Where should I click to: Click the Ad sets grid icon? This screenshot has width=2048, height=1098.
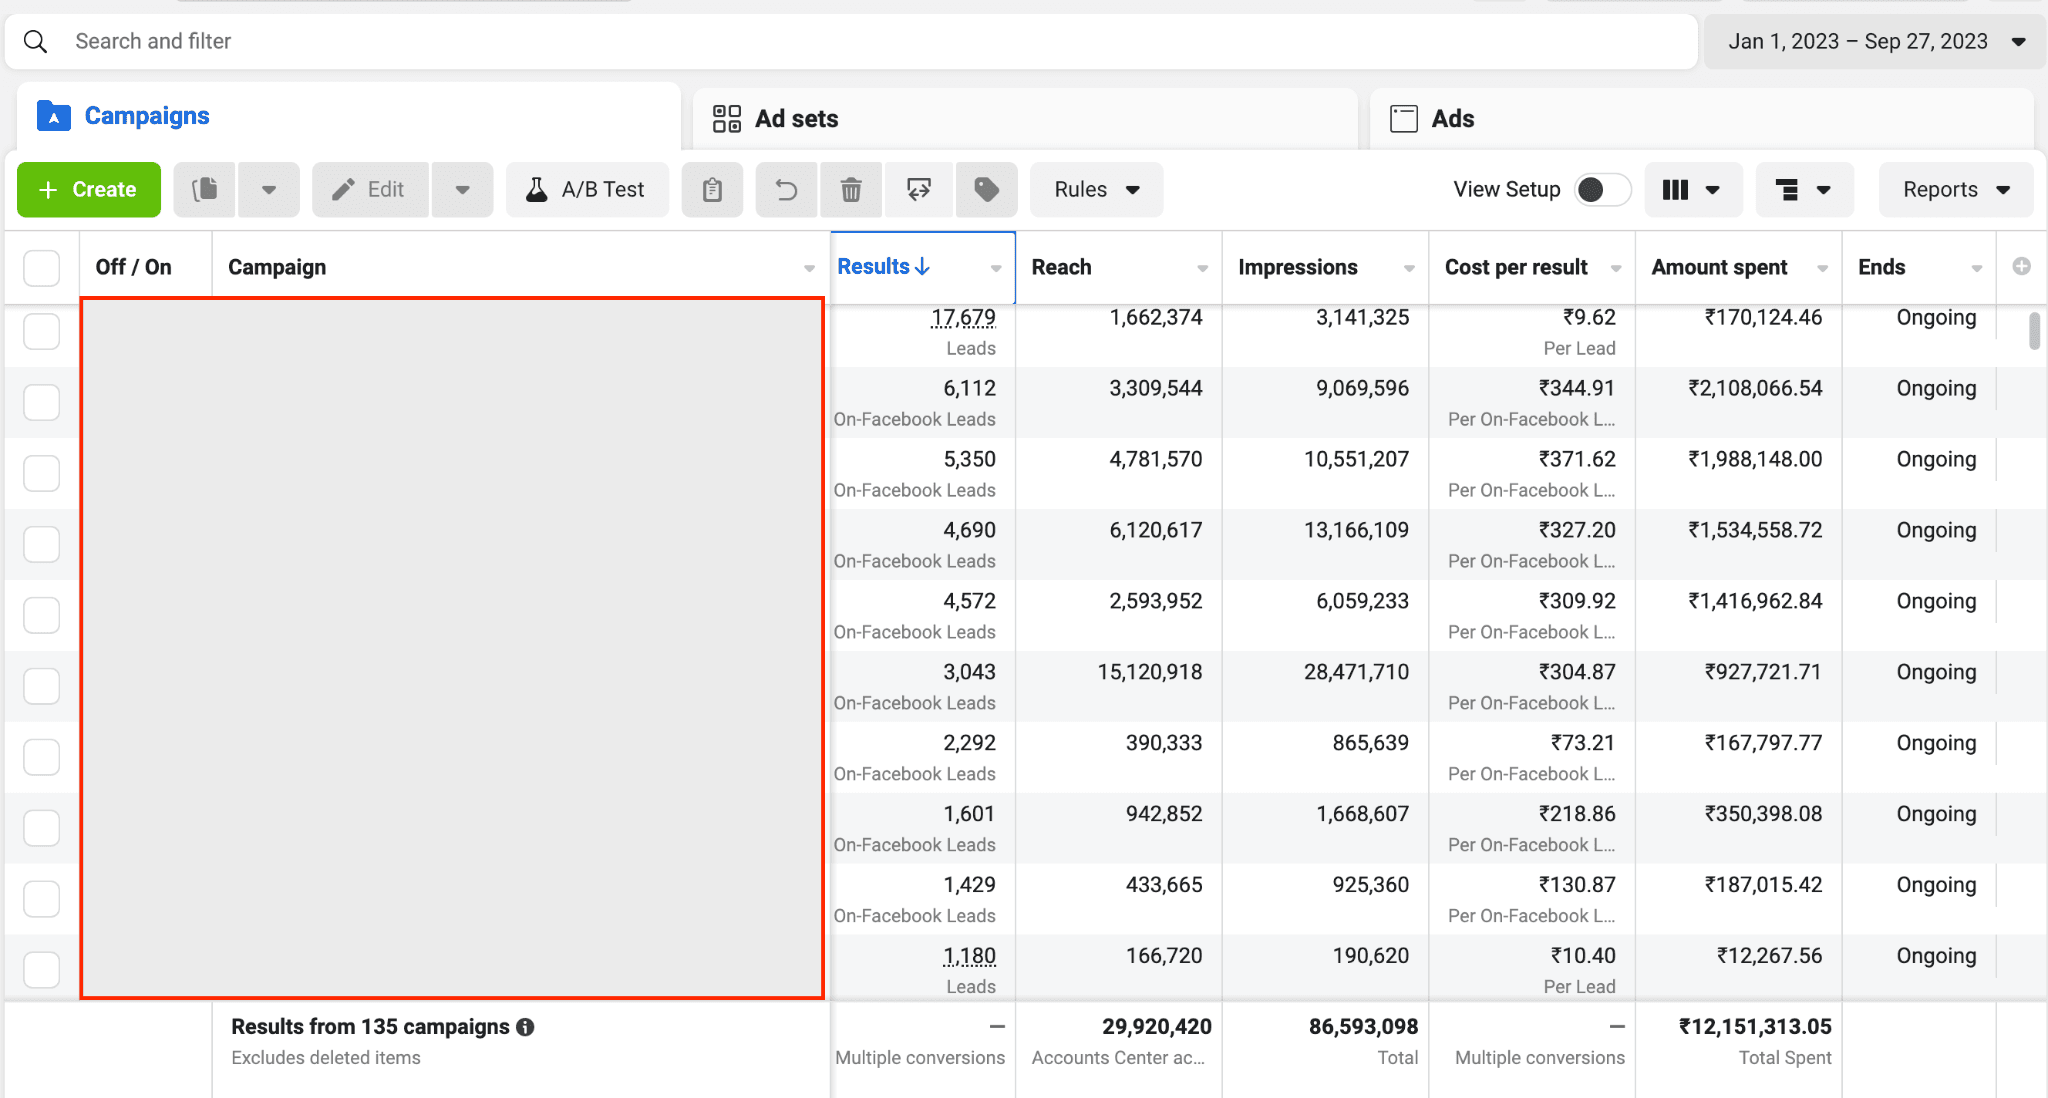click(x=727, y=119)
